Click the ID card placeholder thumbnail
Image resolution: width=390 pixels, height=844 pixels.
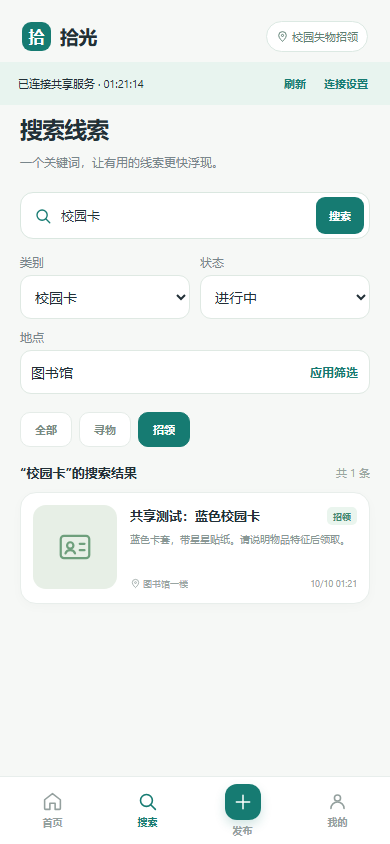point(75,547)
